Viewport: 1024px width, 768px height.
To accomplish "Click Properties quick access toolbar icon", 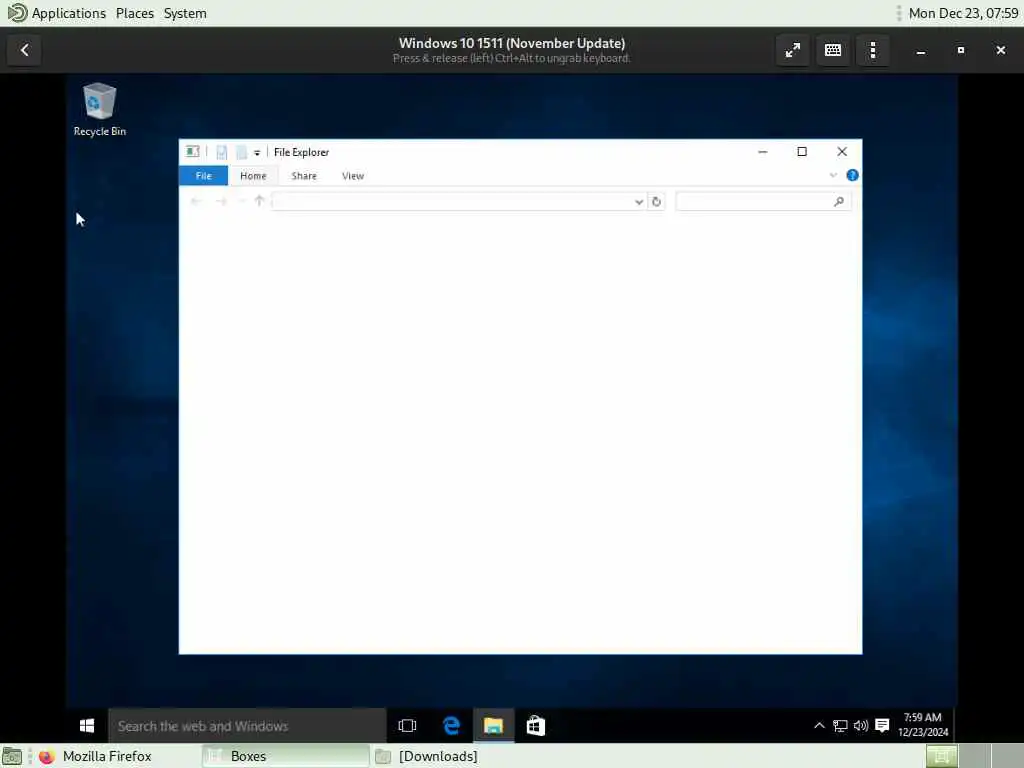I will [221, 152].
